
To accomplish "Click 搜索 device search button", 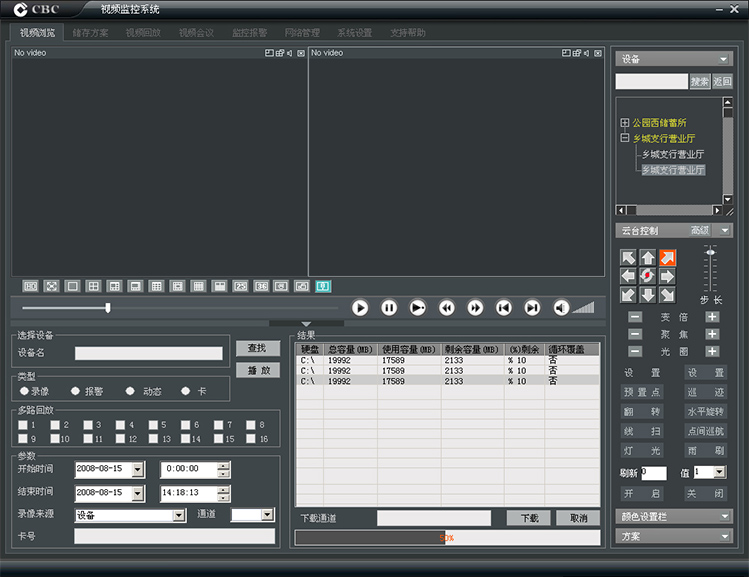I will (x=700, y=82).
